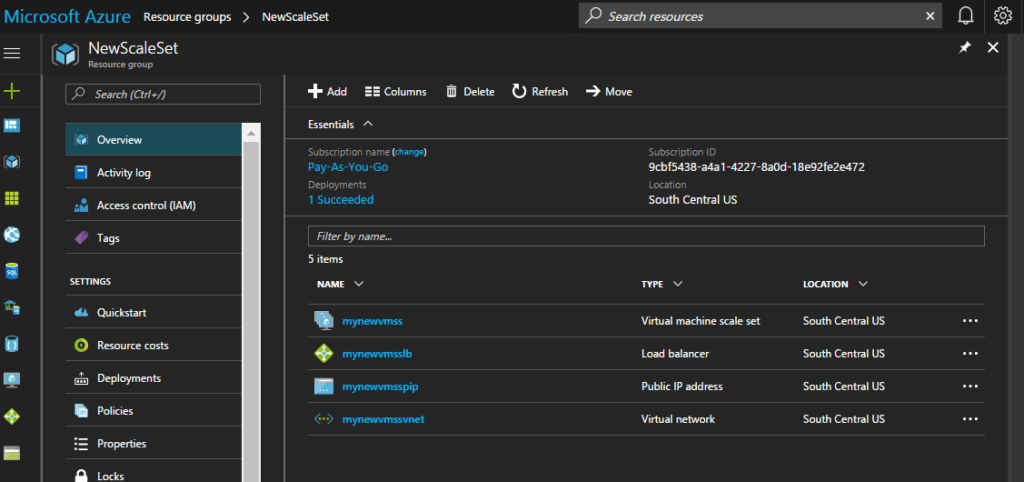Pin the NewScaleSet blade to dashboard
Viewport: 1024px width, 482px height.
(x=965, y=48)
